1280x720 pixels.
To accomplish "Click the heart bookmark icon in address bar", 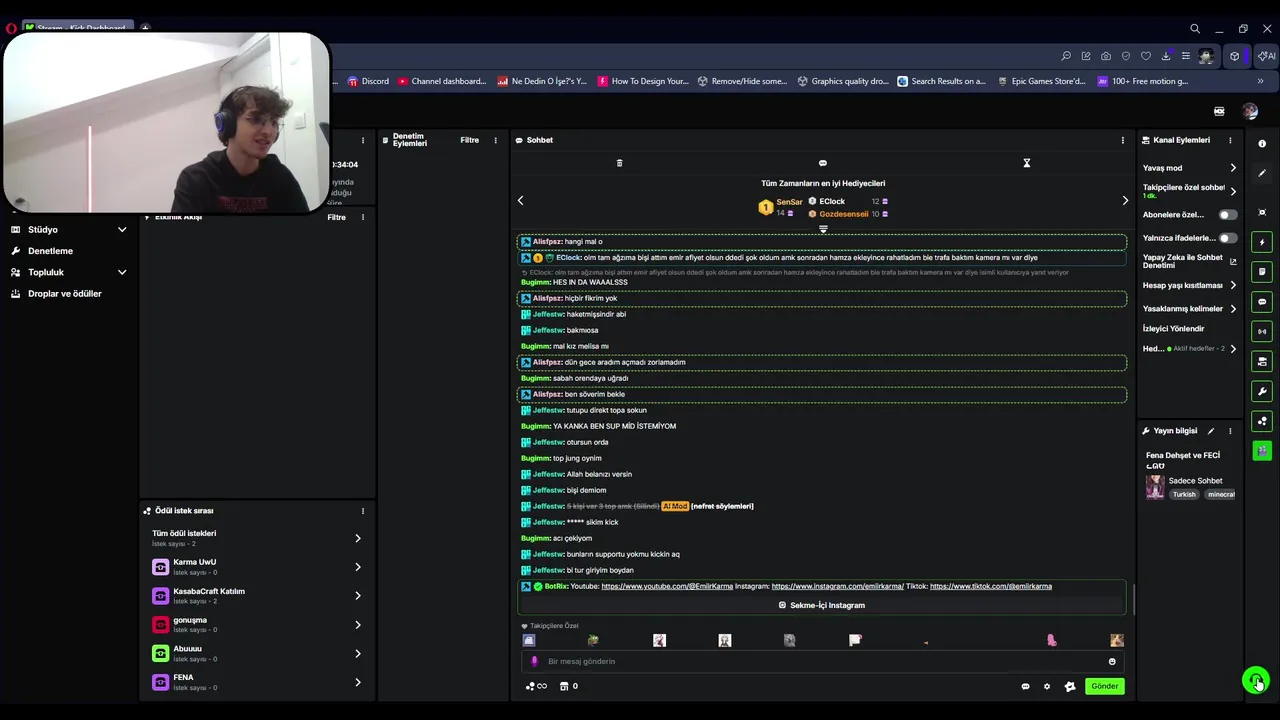I will coord(1146,56).
